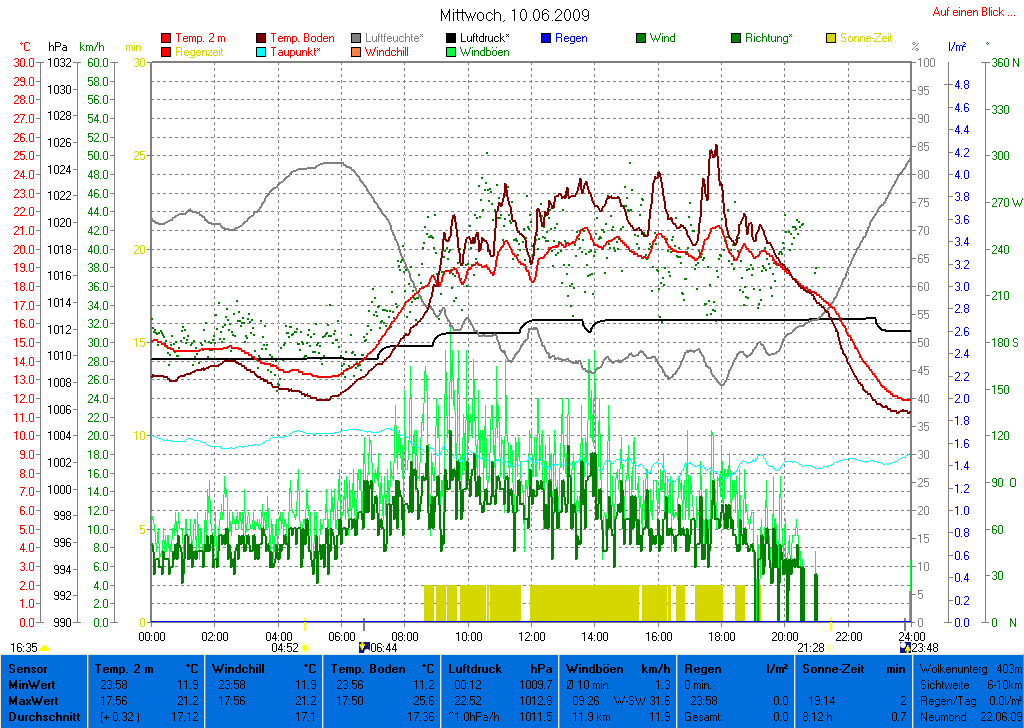Click the dark red Temp. Boden legend square

click(262, 38)
